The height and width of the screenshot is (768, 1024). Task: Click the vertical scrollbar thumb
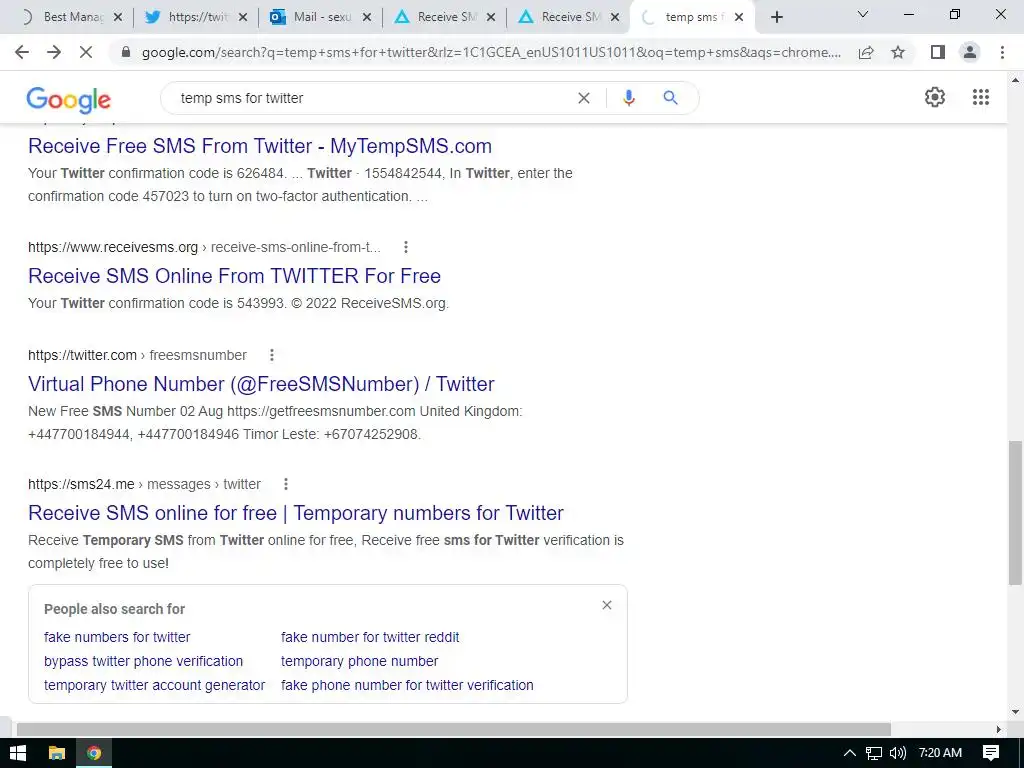click(x=1015, y=513)
